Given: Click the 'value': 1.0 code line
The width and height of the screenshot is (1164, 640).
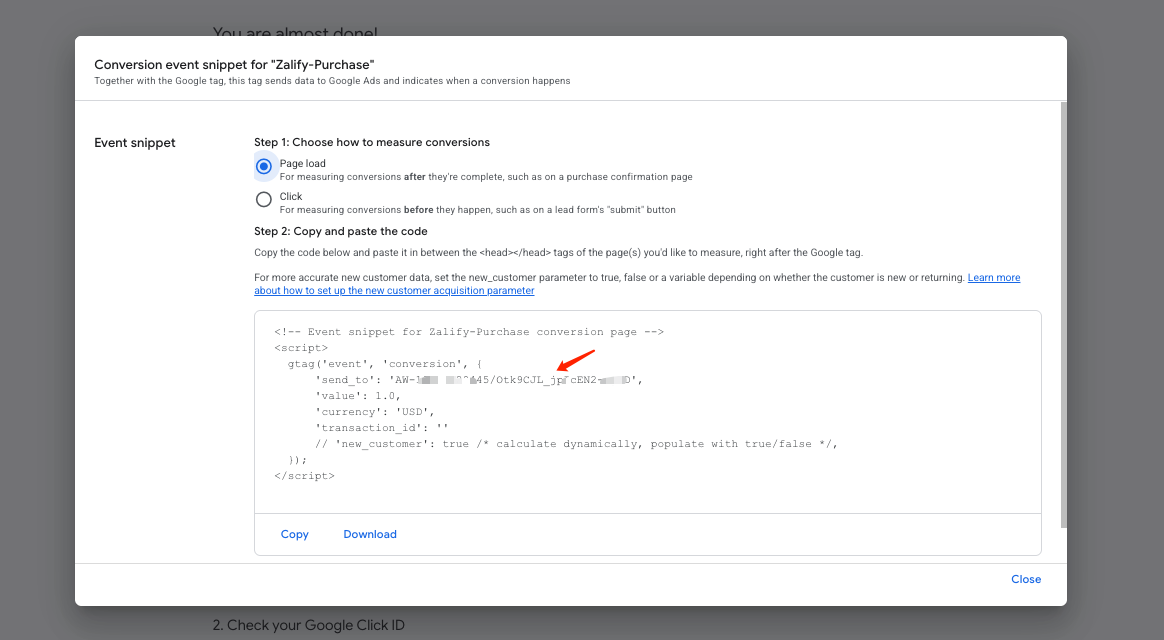Looking at the screenshot, I should click(358, 396).
